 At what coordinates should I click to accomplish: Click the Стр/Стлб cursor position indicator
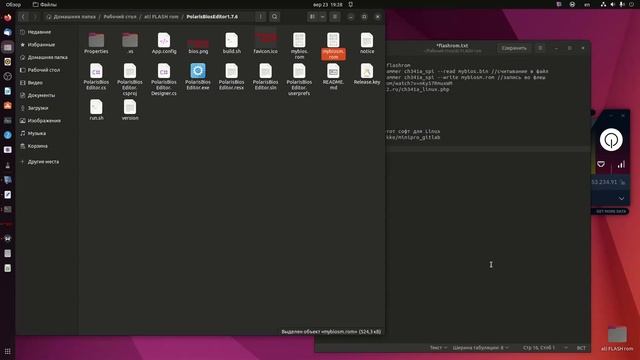pyautogui.click(x=539, y=348)
